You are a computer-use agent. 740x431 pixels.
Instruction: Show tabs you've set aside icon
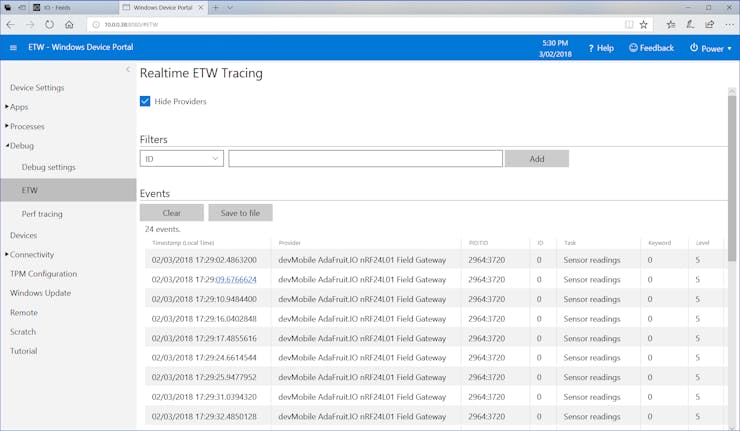tap(8, 8)
